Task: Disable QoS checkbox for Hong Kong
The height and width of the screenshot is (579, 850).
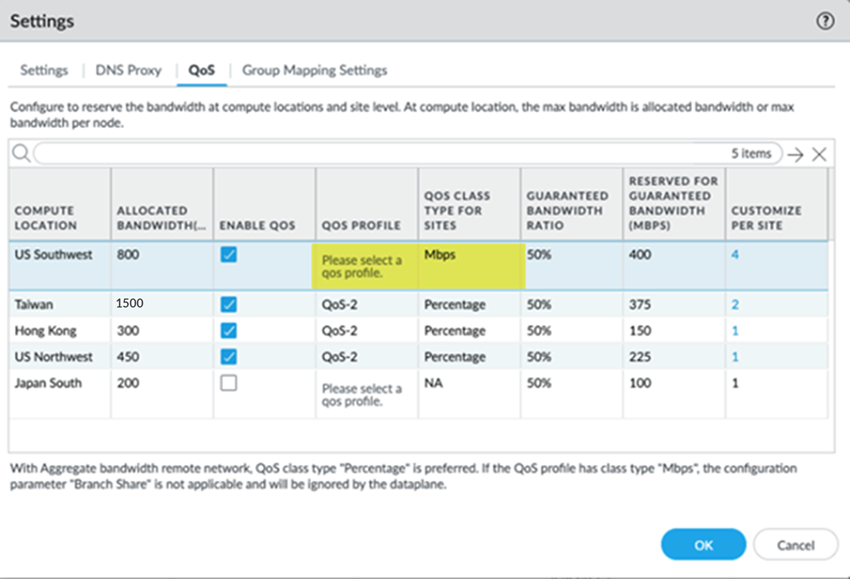Action: (x=229, y=331)
